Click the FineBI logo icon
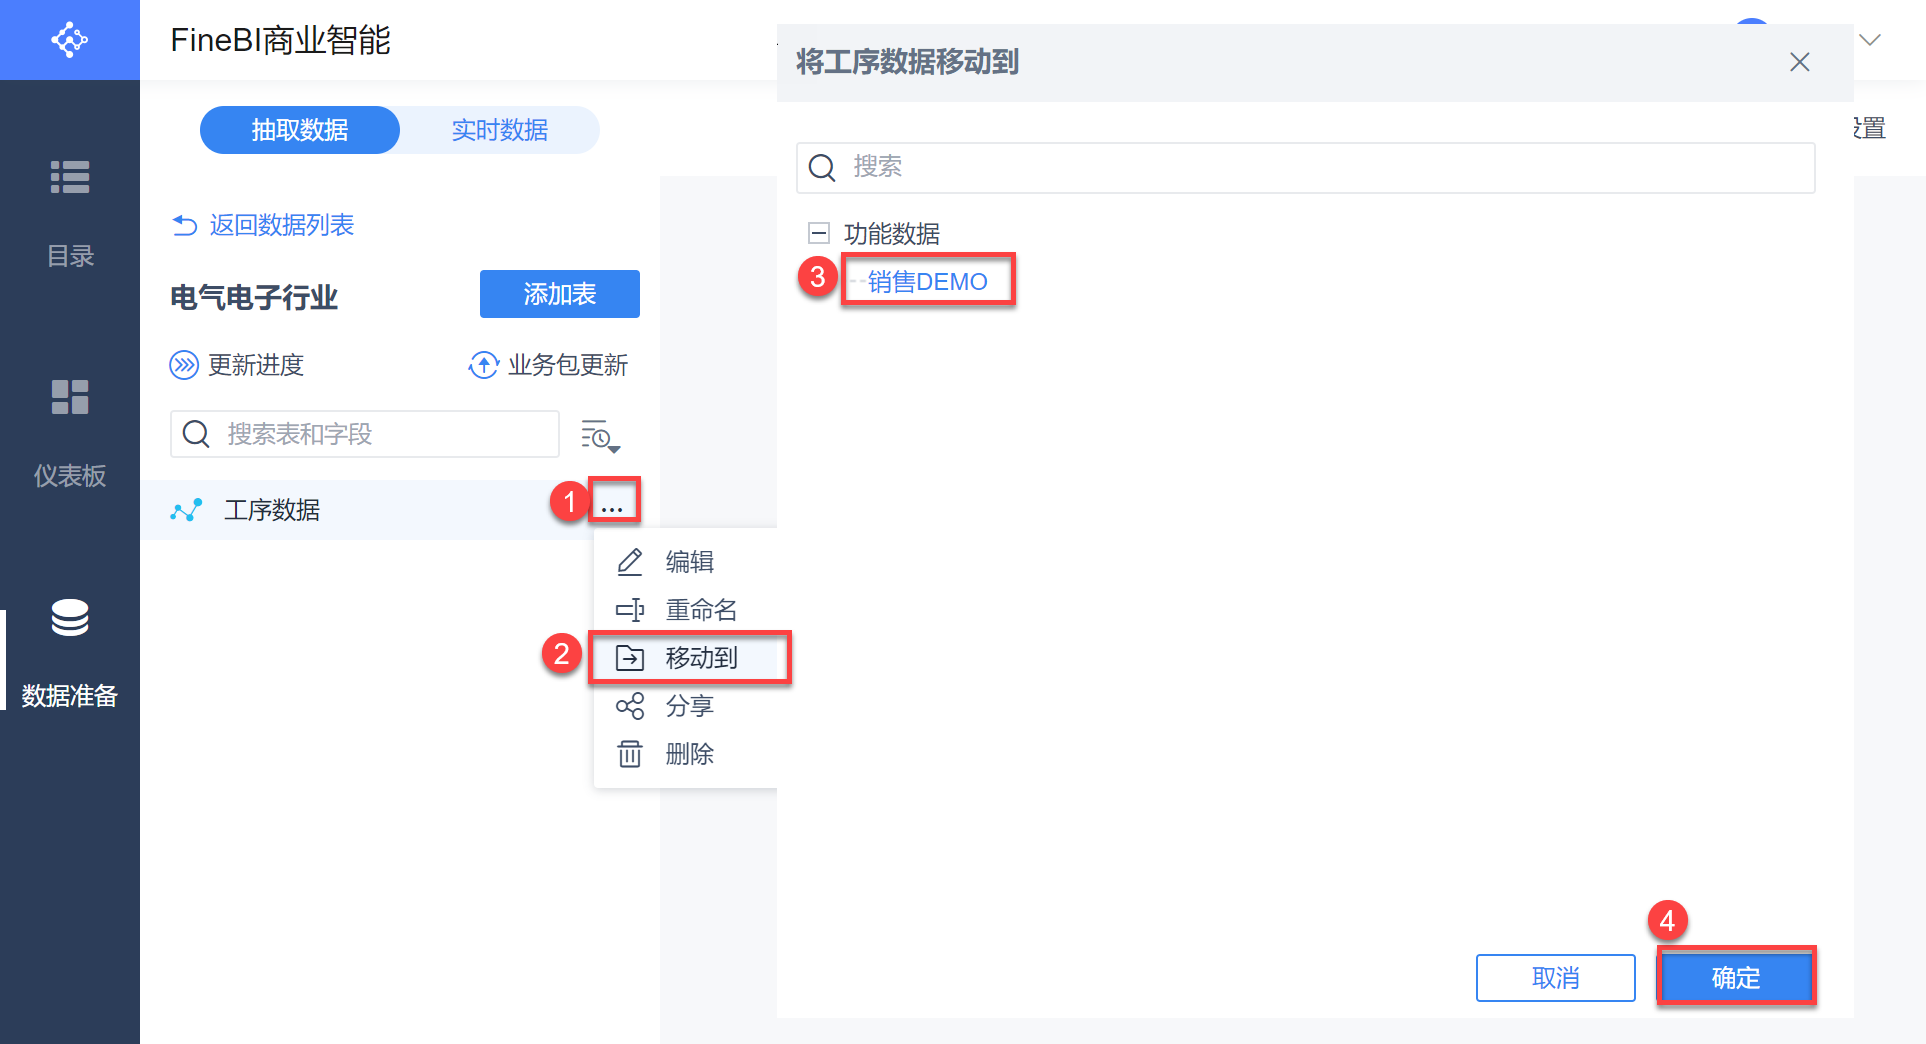Image resolution: width=1926 pixels, height=1044 pixels. click(69, 40)
